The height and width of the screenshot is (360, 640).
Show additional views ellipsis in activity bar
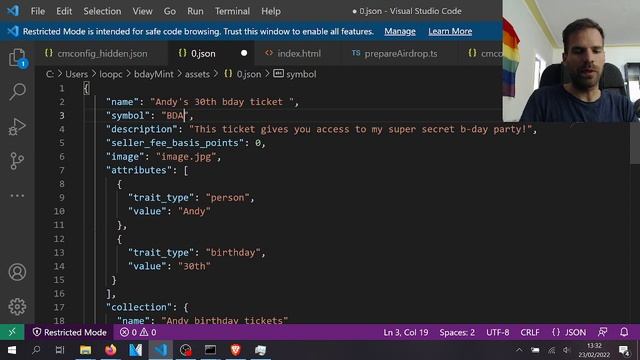(17, 196)
